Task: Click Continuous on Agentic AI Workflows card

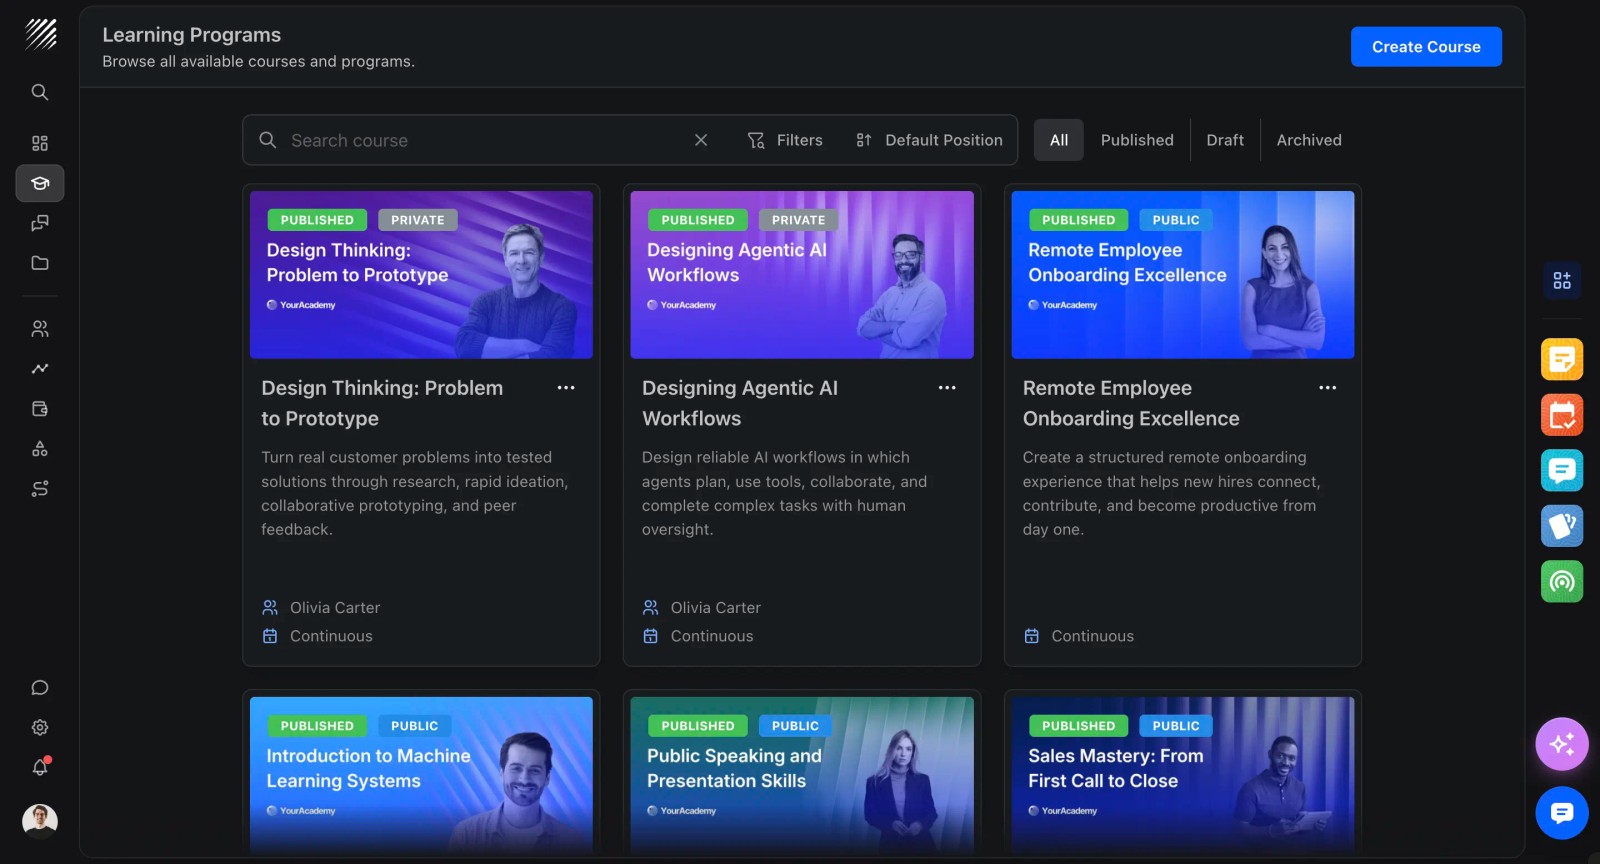Action: point(712,636)
